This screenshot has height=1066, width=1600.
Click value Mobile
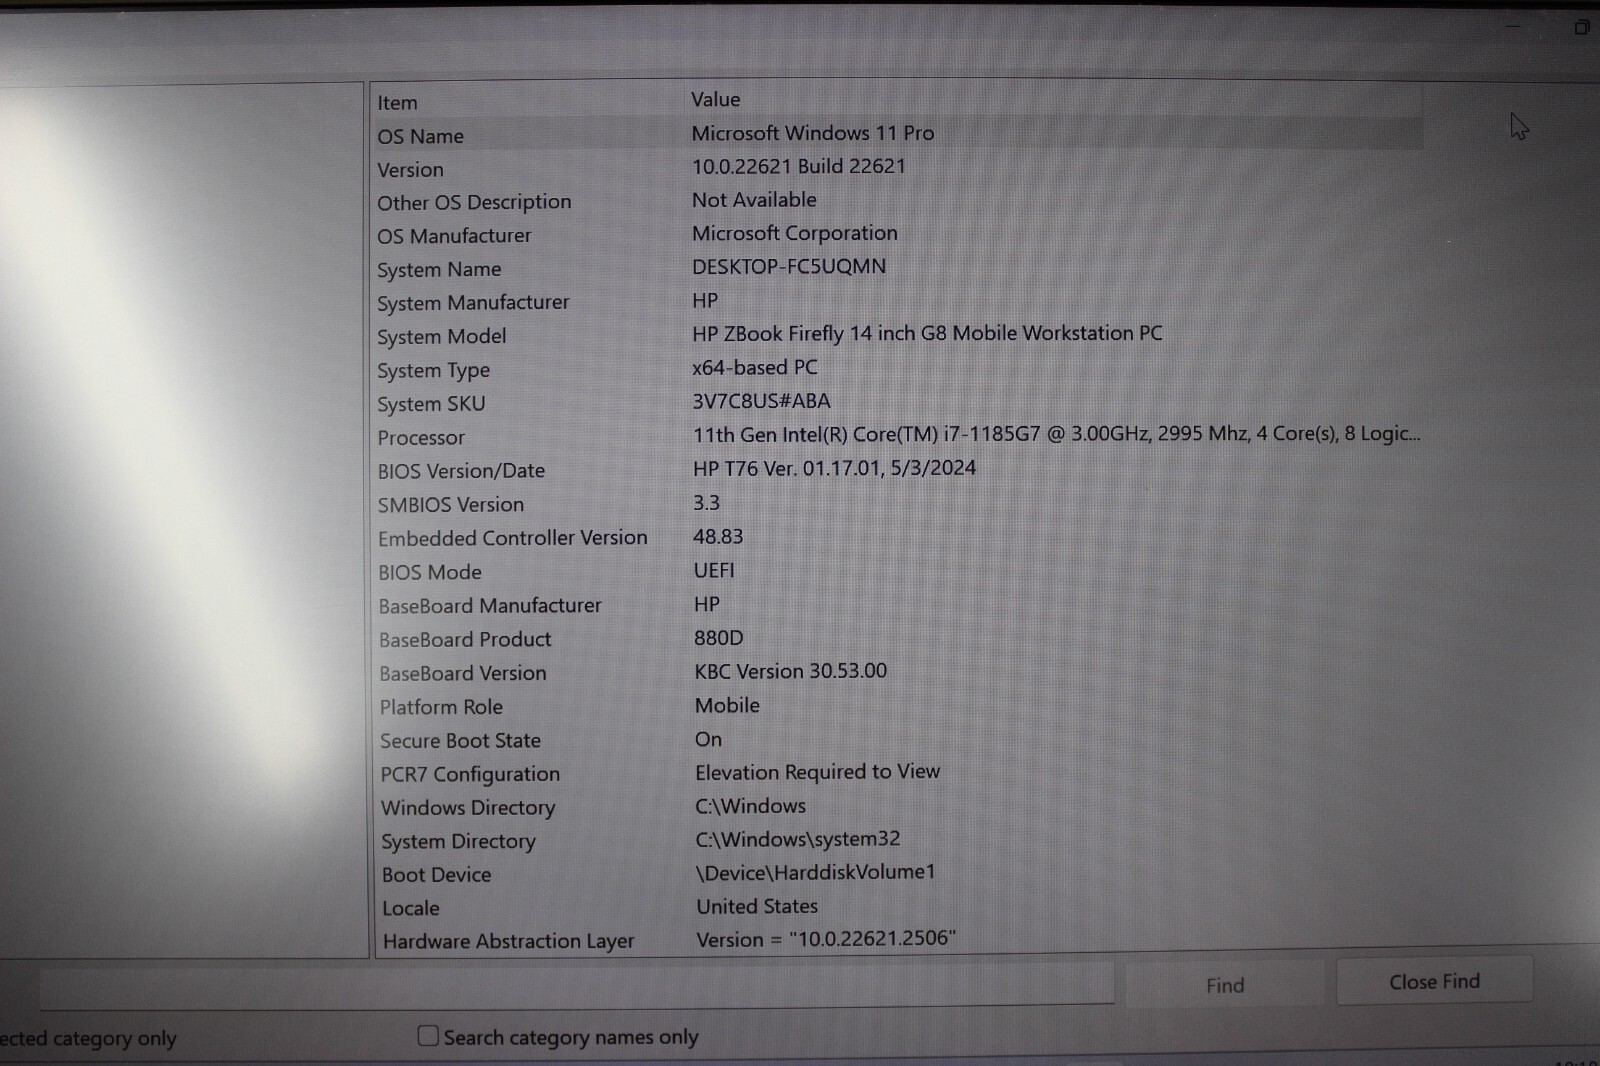tap(727, 705)
